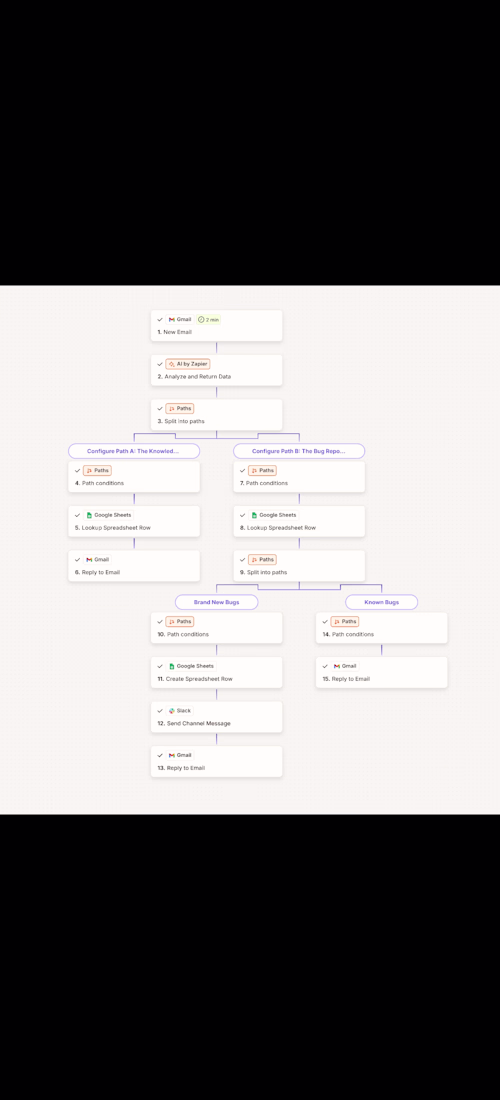The image size is (500, 1100).
Task: Click the Paths badge in step 14
Action: click(x=345, y=622)
